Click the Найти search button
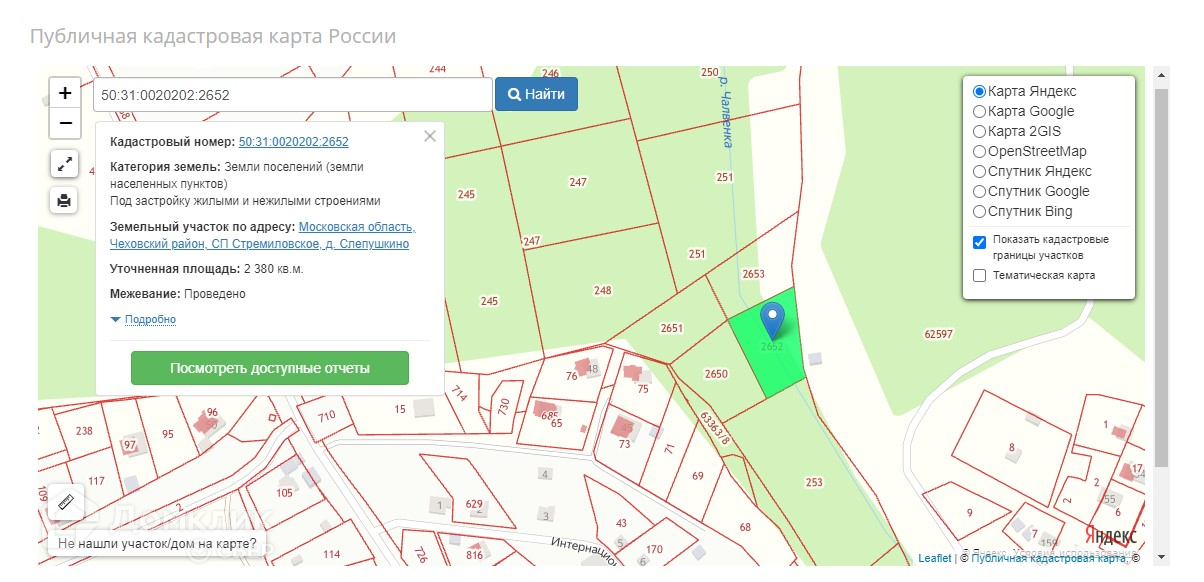The image size is (1204, 582). pyautogui.click(x=536, y=95)
